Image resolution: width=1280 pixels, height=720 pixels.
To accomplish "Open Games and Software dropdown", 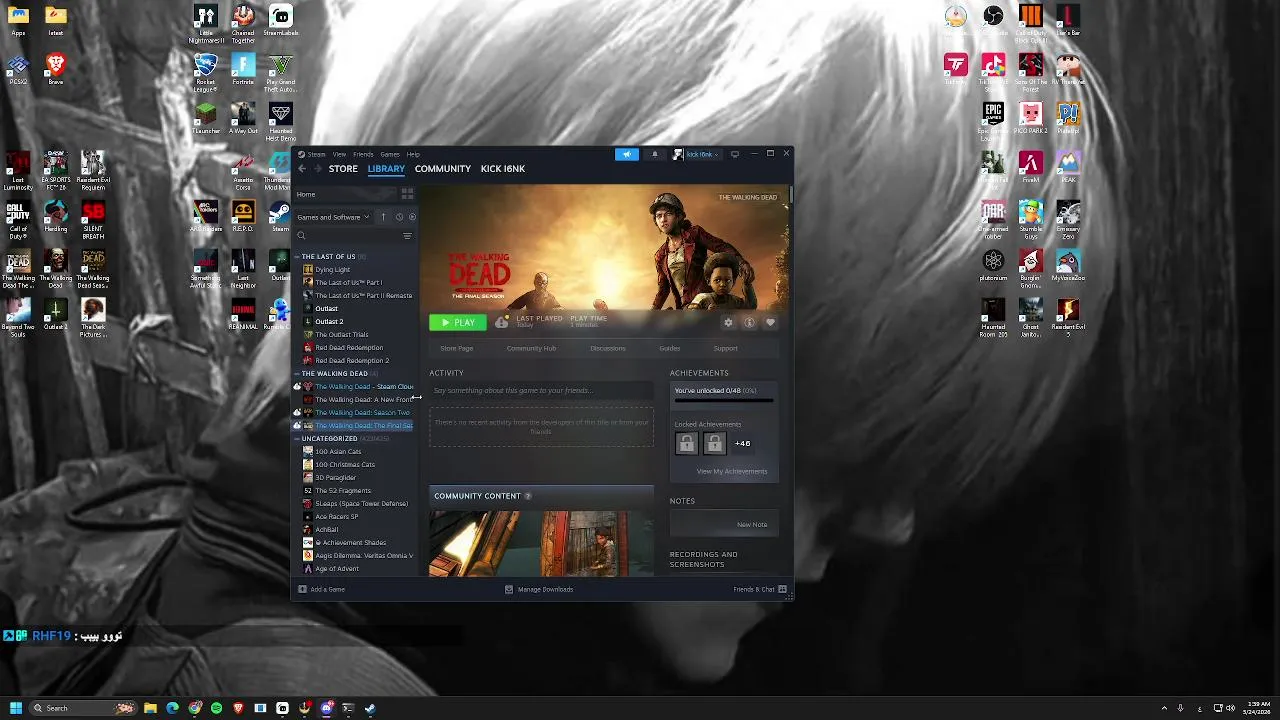I will (x=333, y=217).
